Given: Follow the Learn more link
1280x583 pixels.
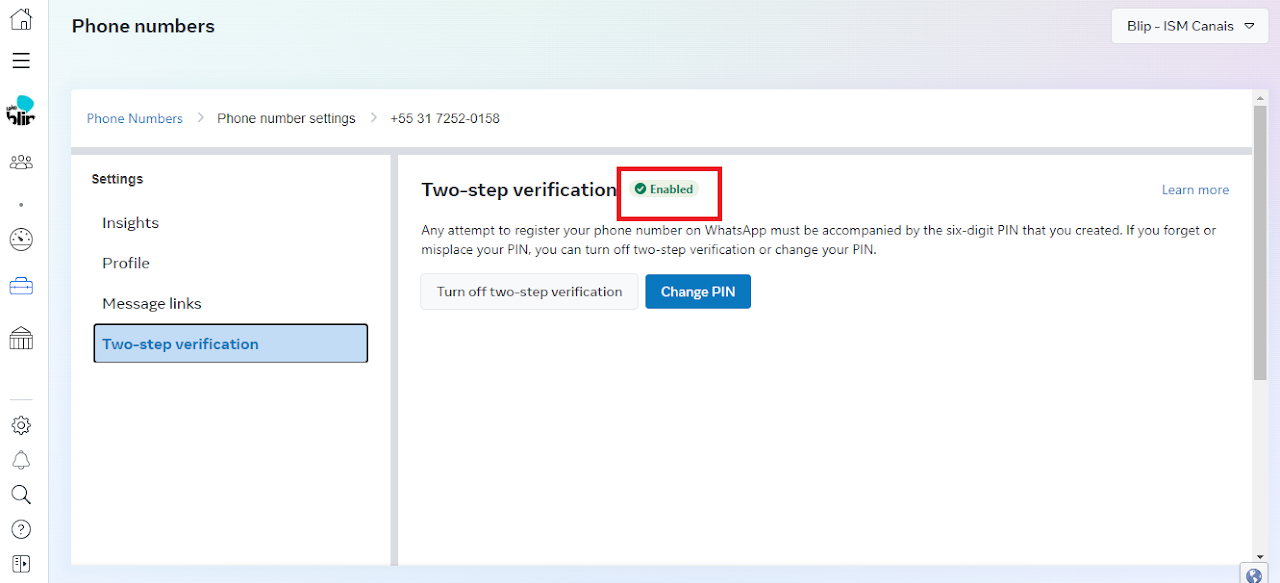Looking at the screenshot, I should click(1195, 190).
